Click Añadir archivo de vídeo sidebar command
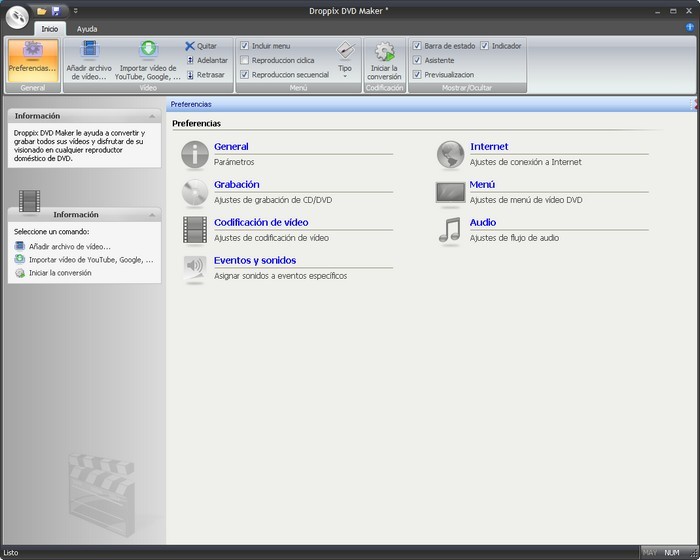The height and width of the screenshot is (560, 700). (63, 247)
